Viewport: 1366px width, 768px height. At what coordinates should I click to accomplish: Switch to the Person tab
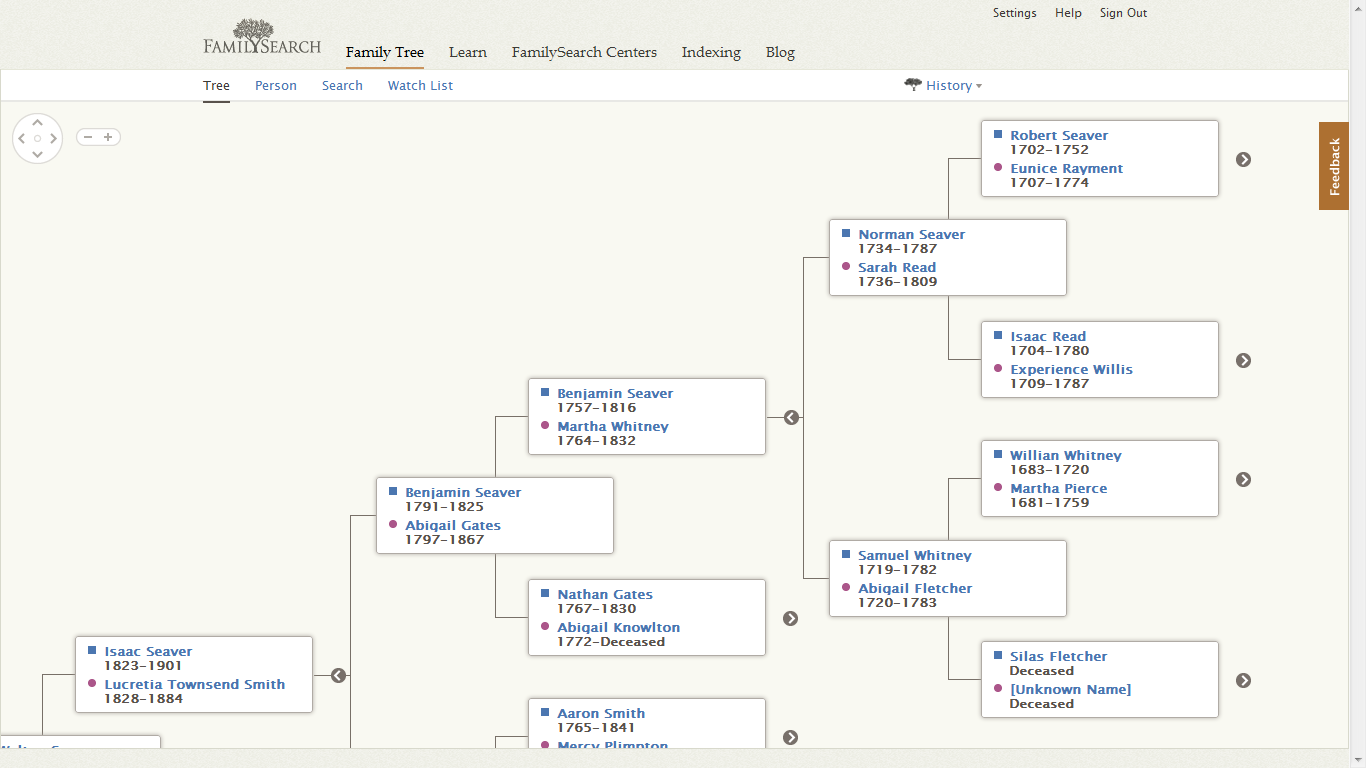(x=275, y=86)
